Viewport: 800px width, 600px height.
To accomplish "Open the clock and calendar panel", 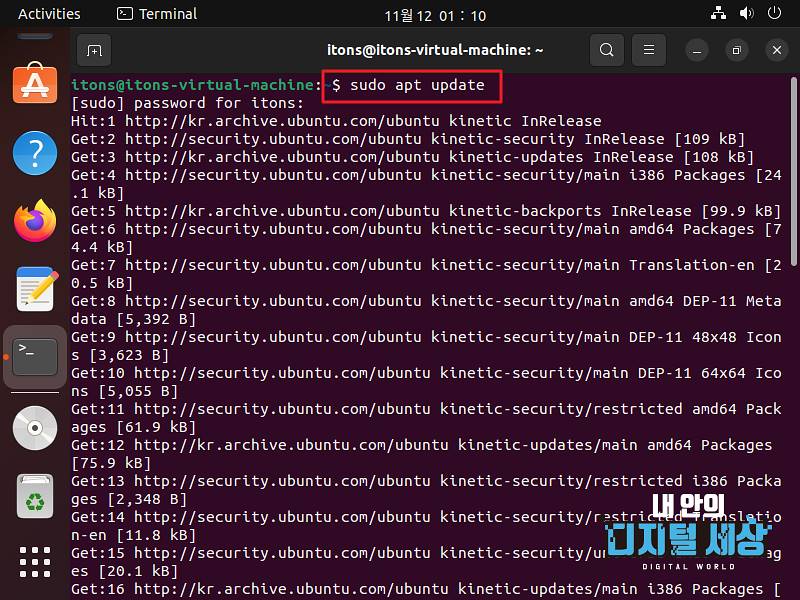I will [x=435, y=15].
